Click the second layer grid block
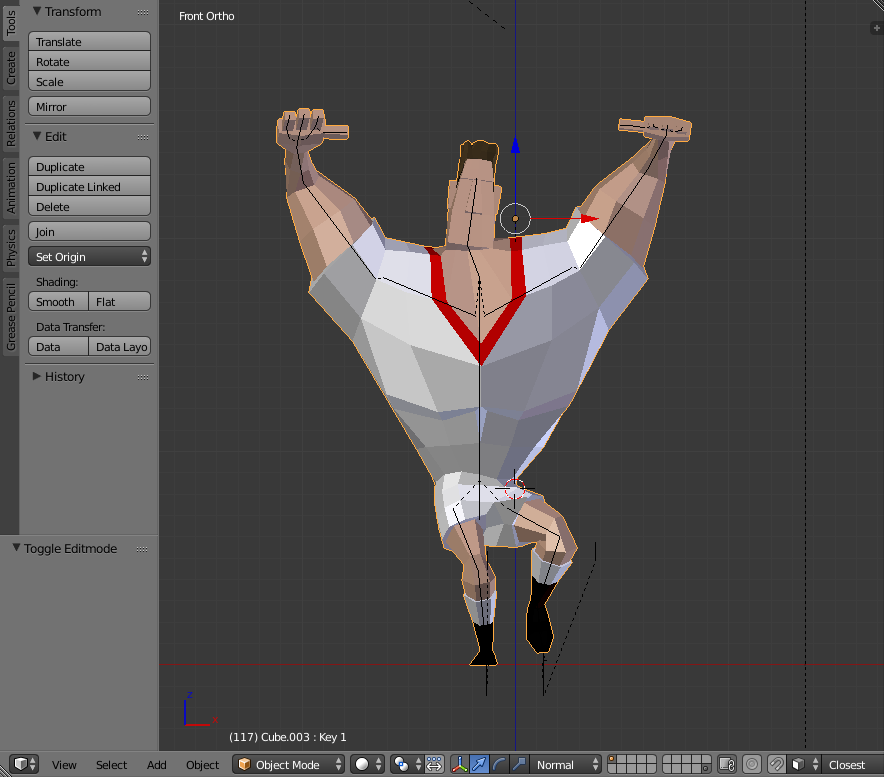This screenshot has height=777, width=884. 686,764
